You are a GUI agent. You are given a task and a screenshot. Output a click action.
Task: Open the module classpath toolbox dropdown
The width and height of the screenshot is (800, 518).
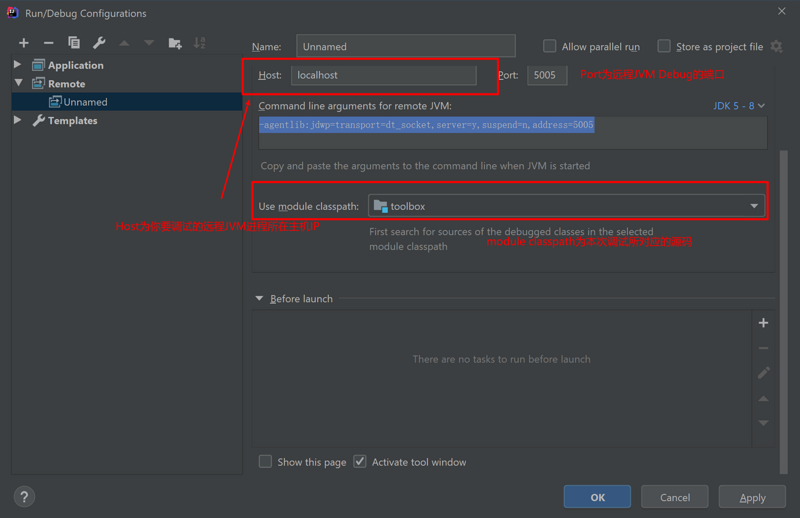566,206
